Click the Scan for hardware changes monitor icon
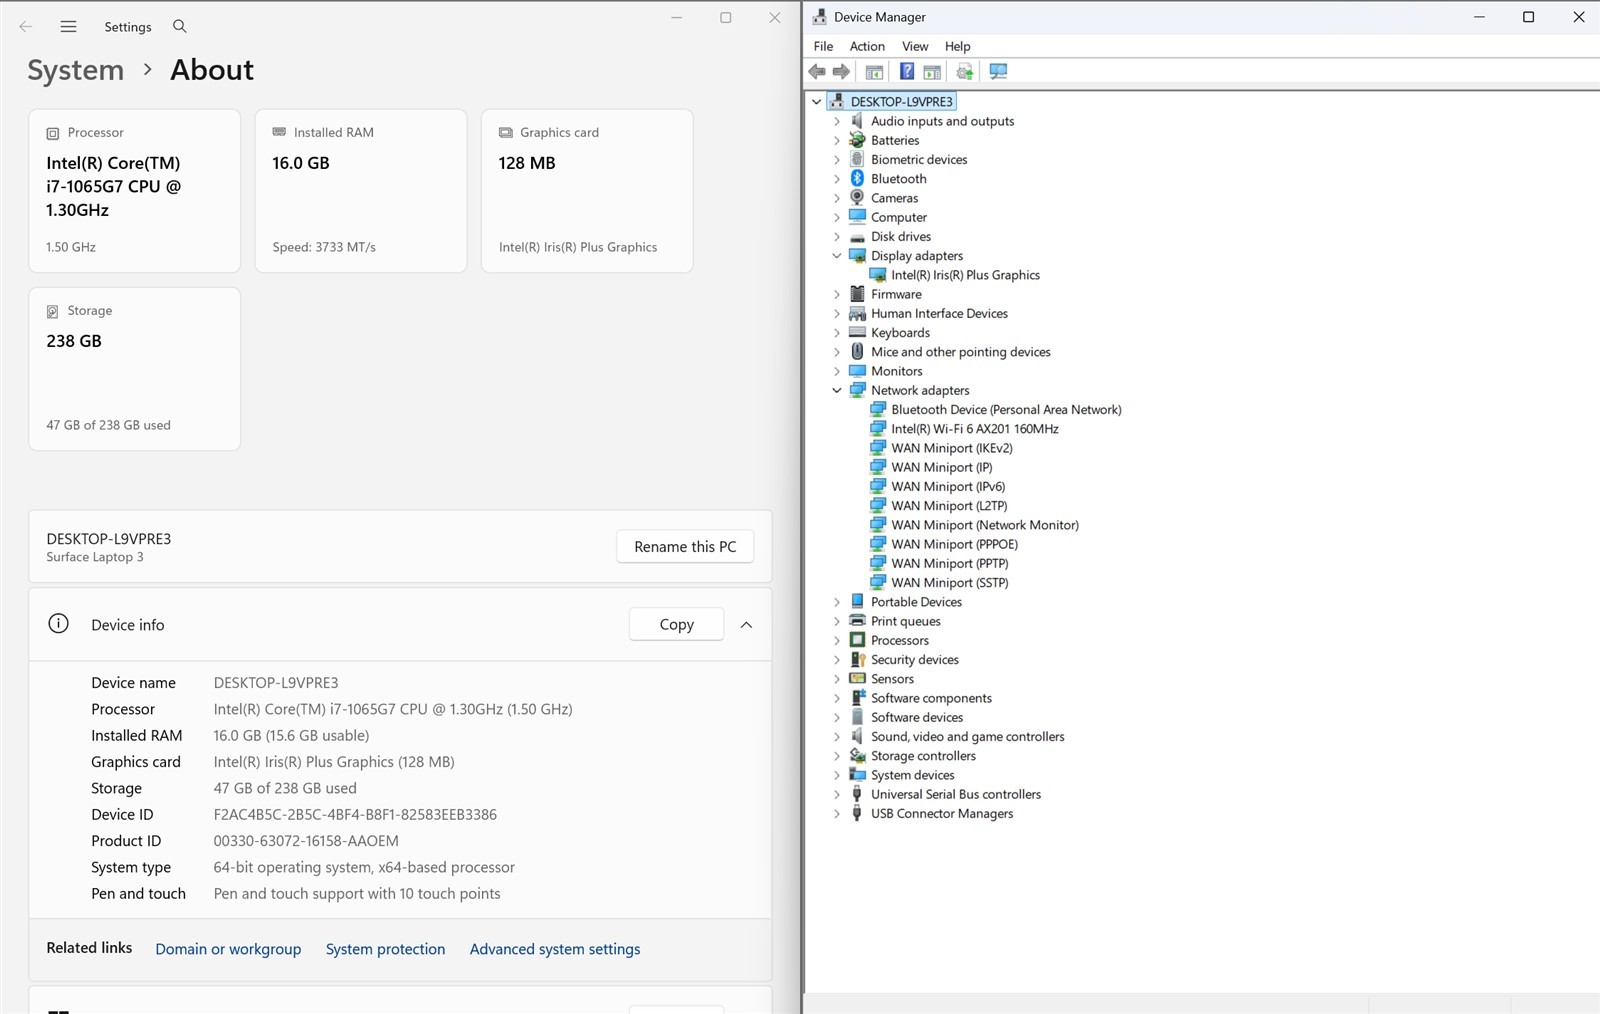The image size is (1600, 1014). point(998,71)
